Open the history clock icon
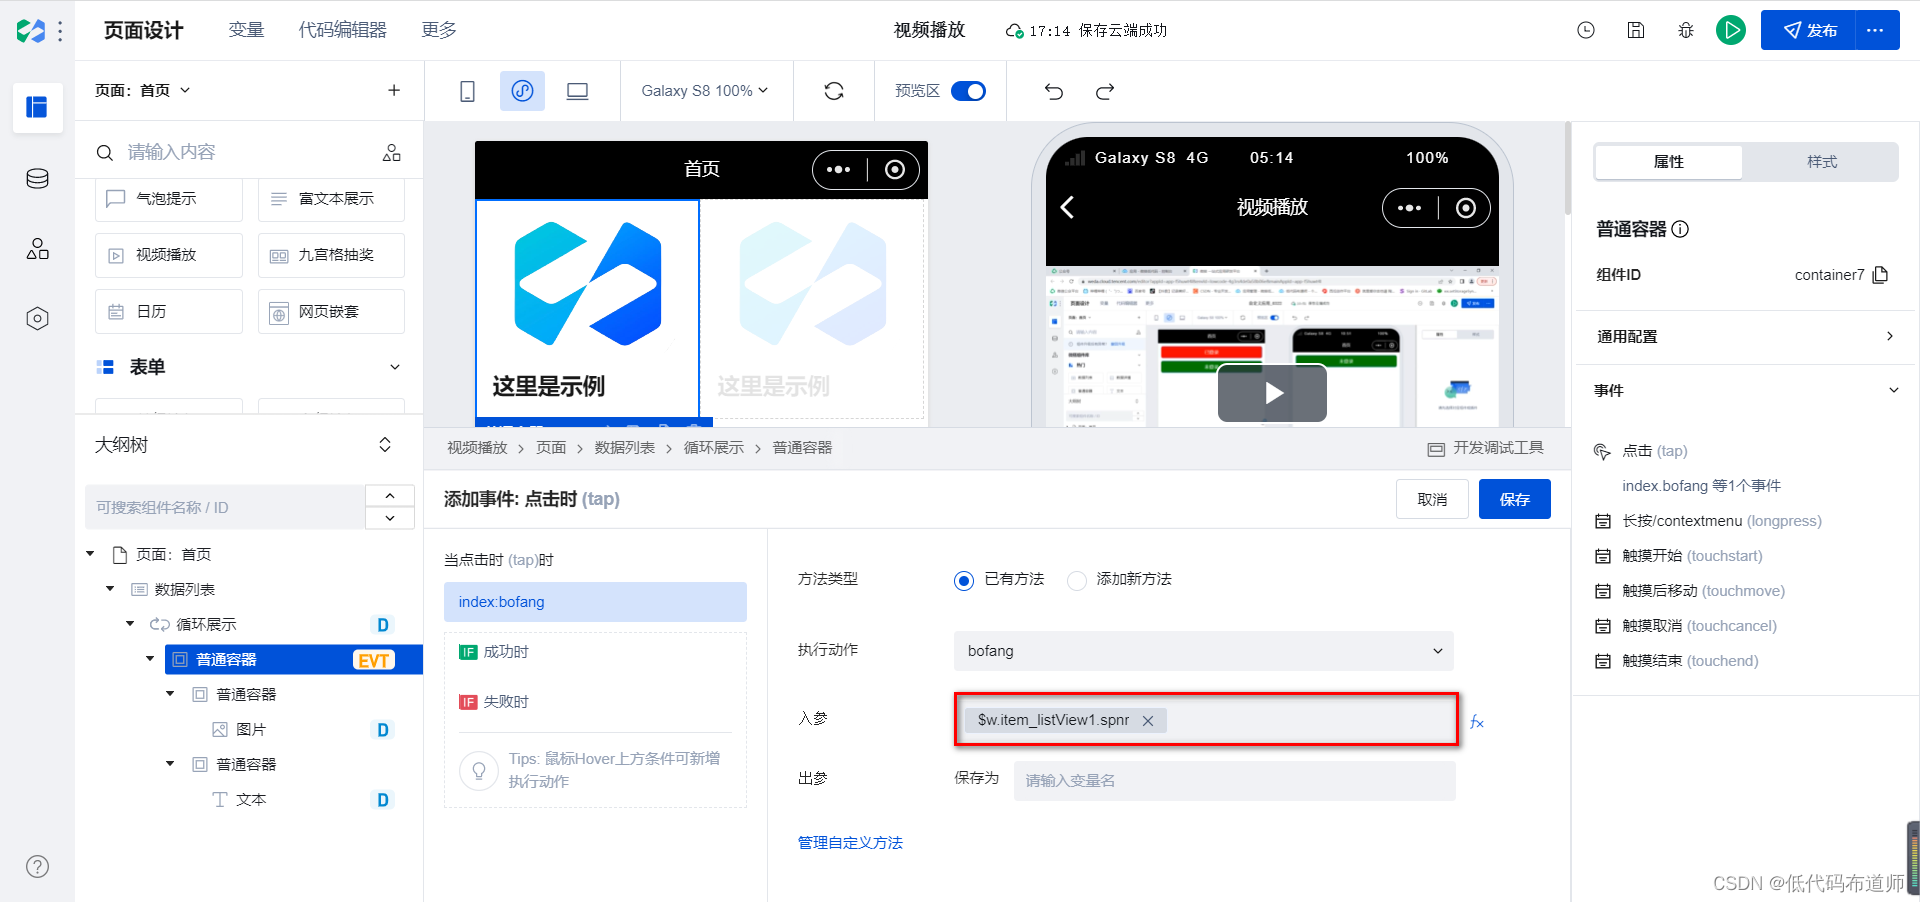The height and width of the screenshot is (902, 1920). [x=1586, y=30]
